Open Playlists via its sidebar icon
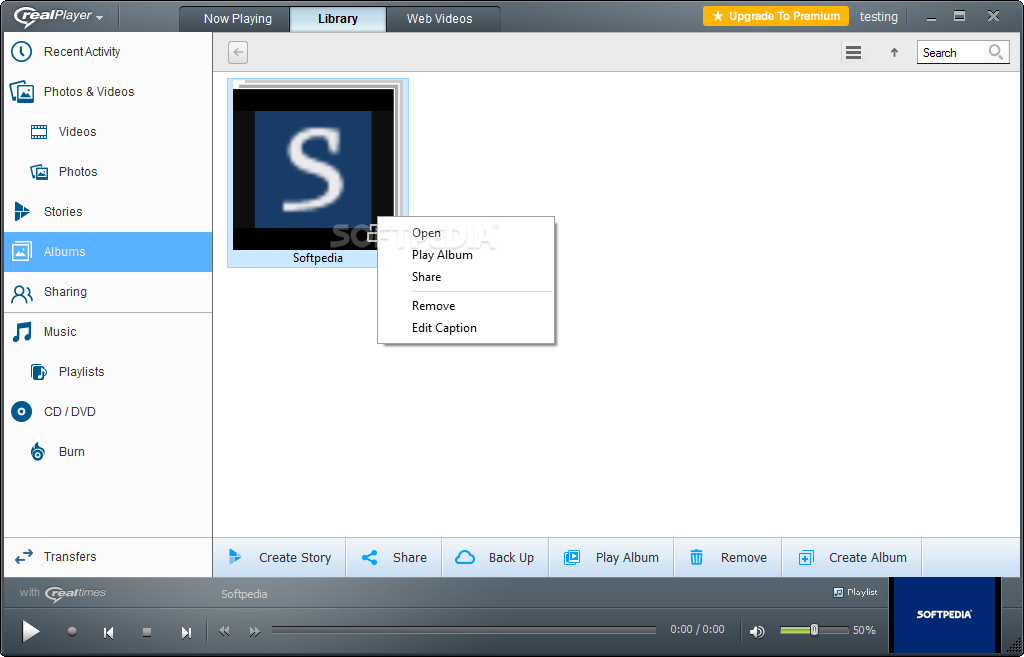1024x657 pixels. pyautogui.click(x=39, y=372)
